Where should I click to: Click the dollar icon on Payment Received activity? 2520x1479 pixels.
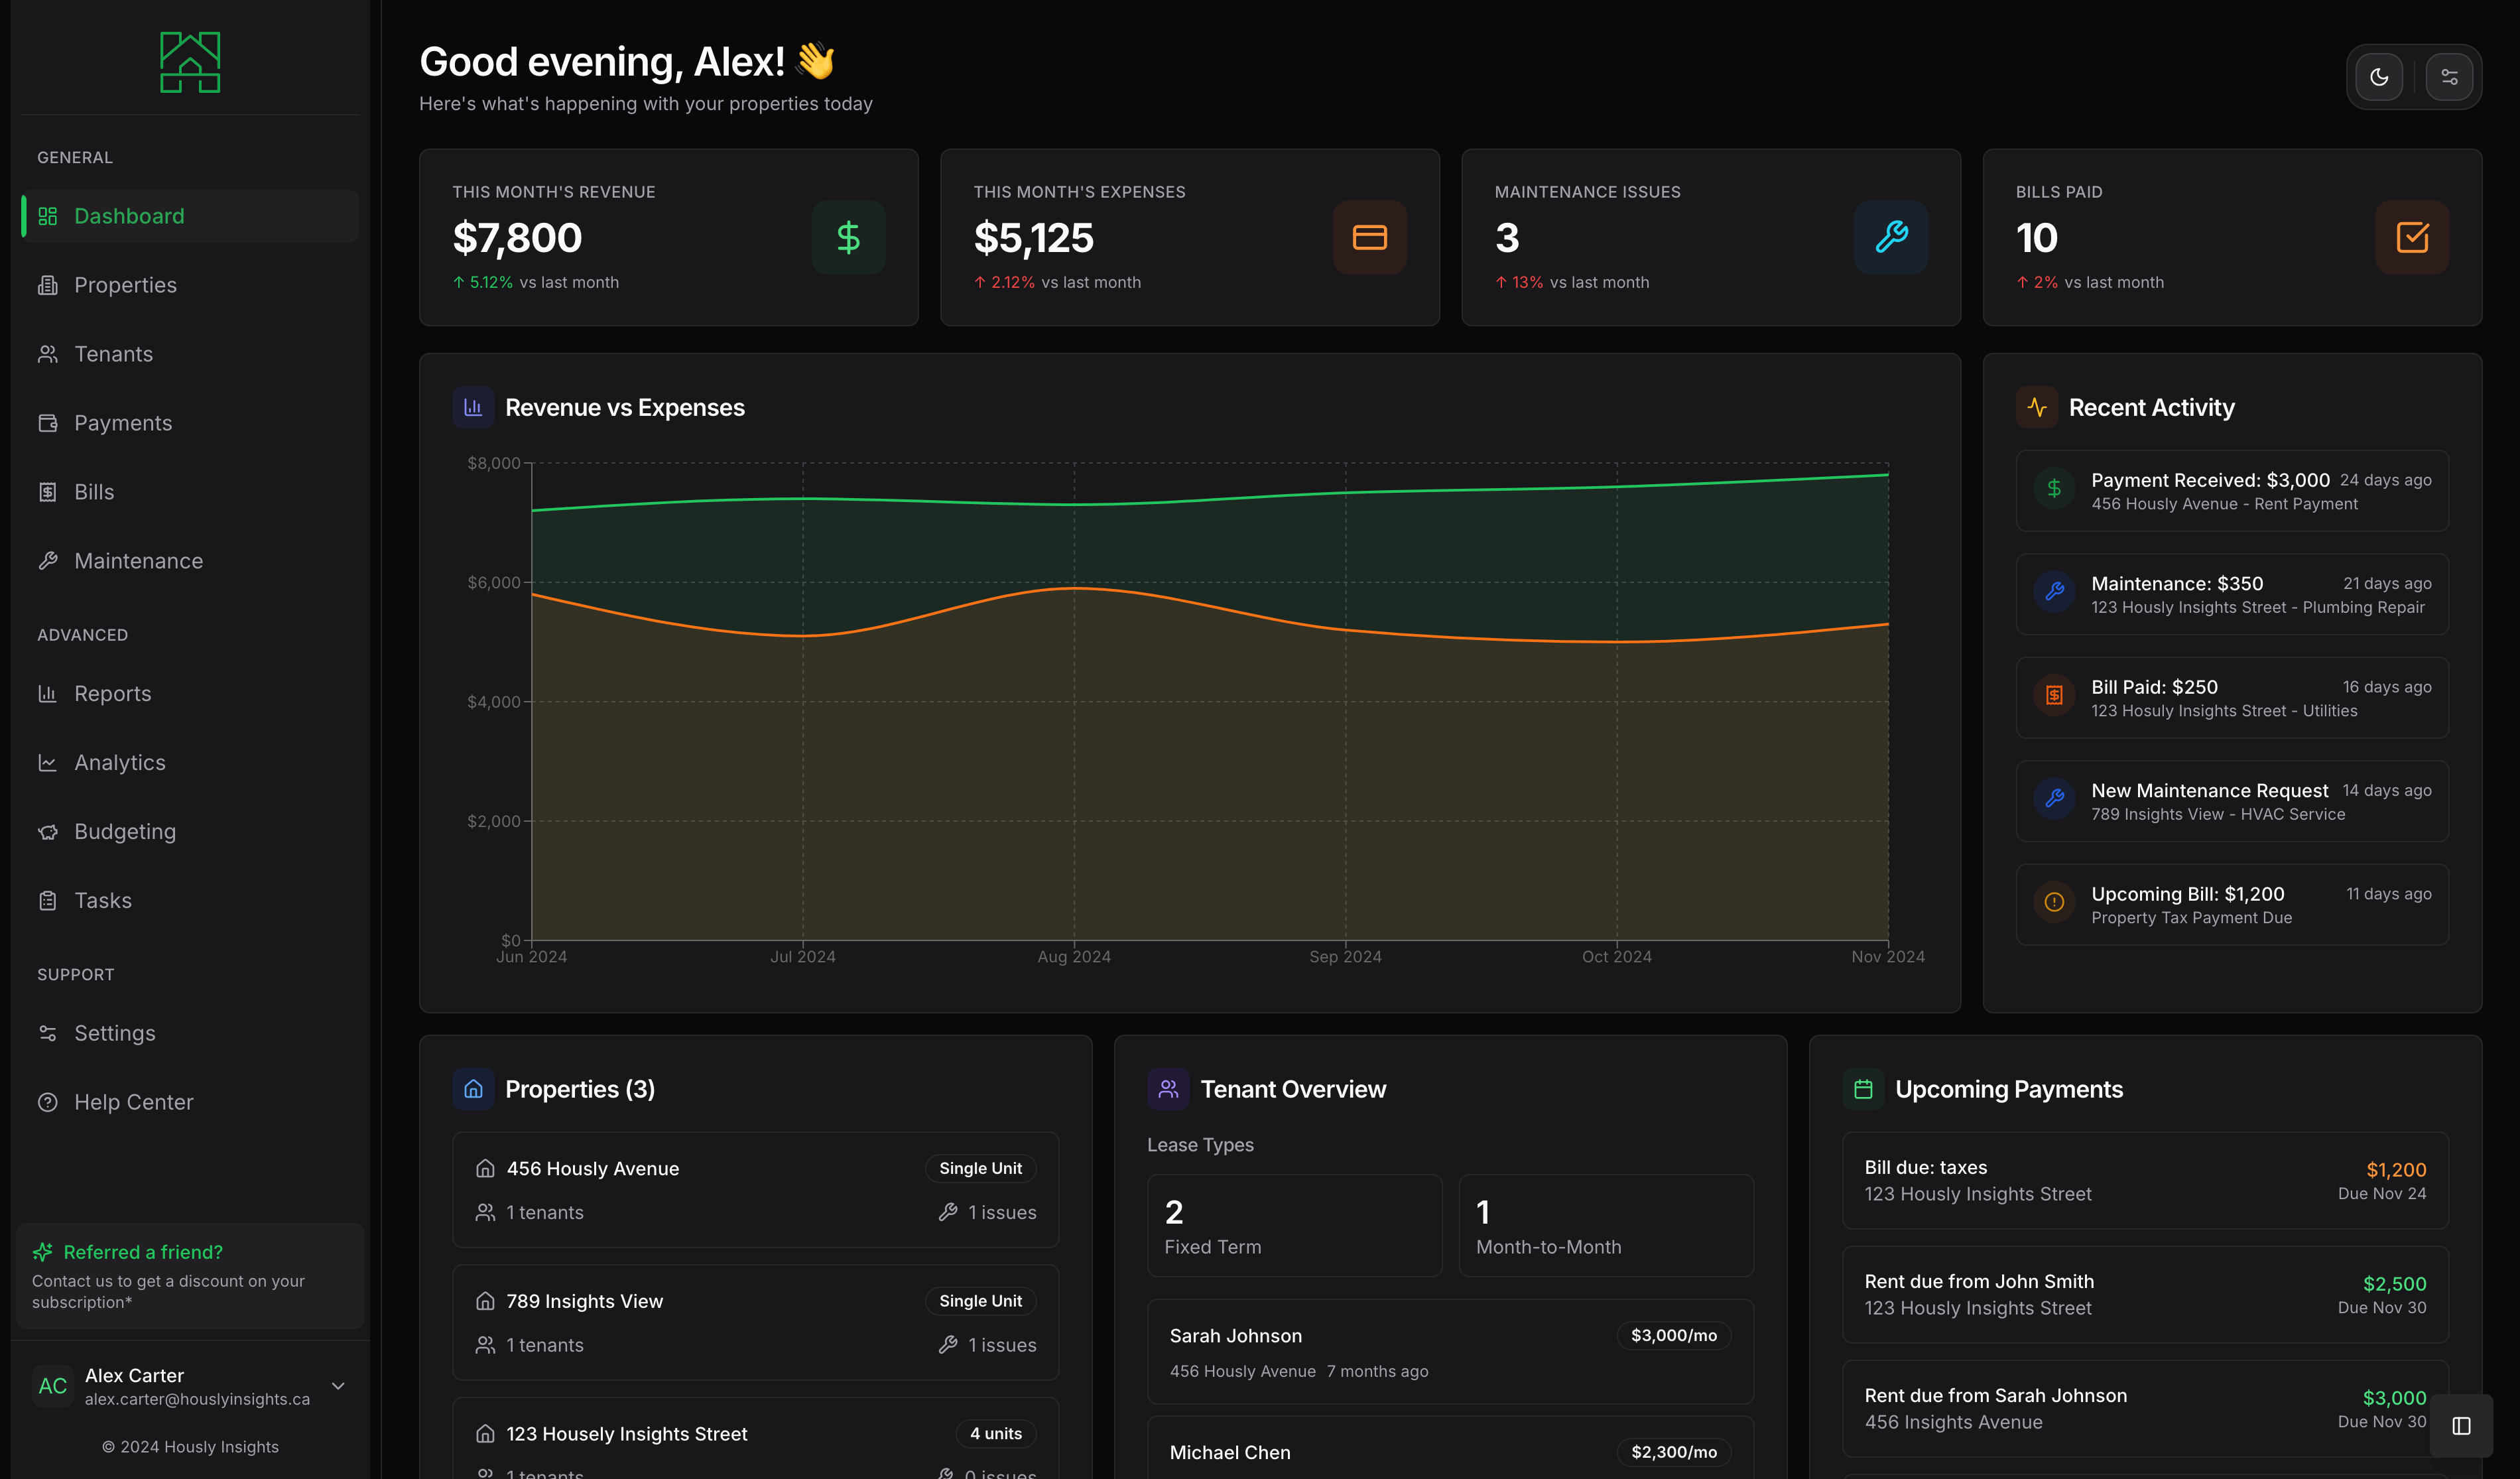[2054, 488]
